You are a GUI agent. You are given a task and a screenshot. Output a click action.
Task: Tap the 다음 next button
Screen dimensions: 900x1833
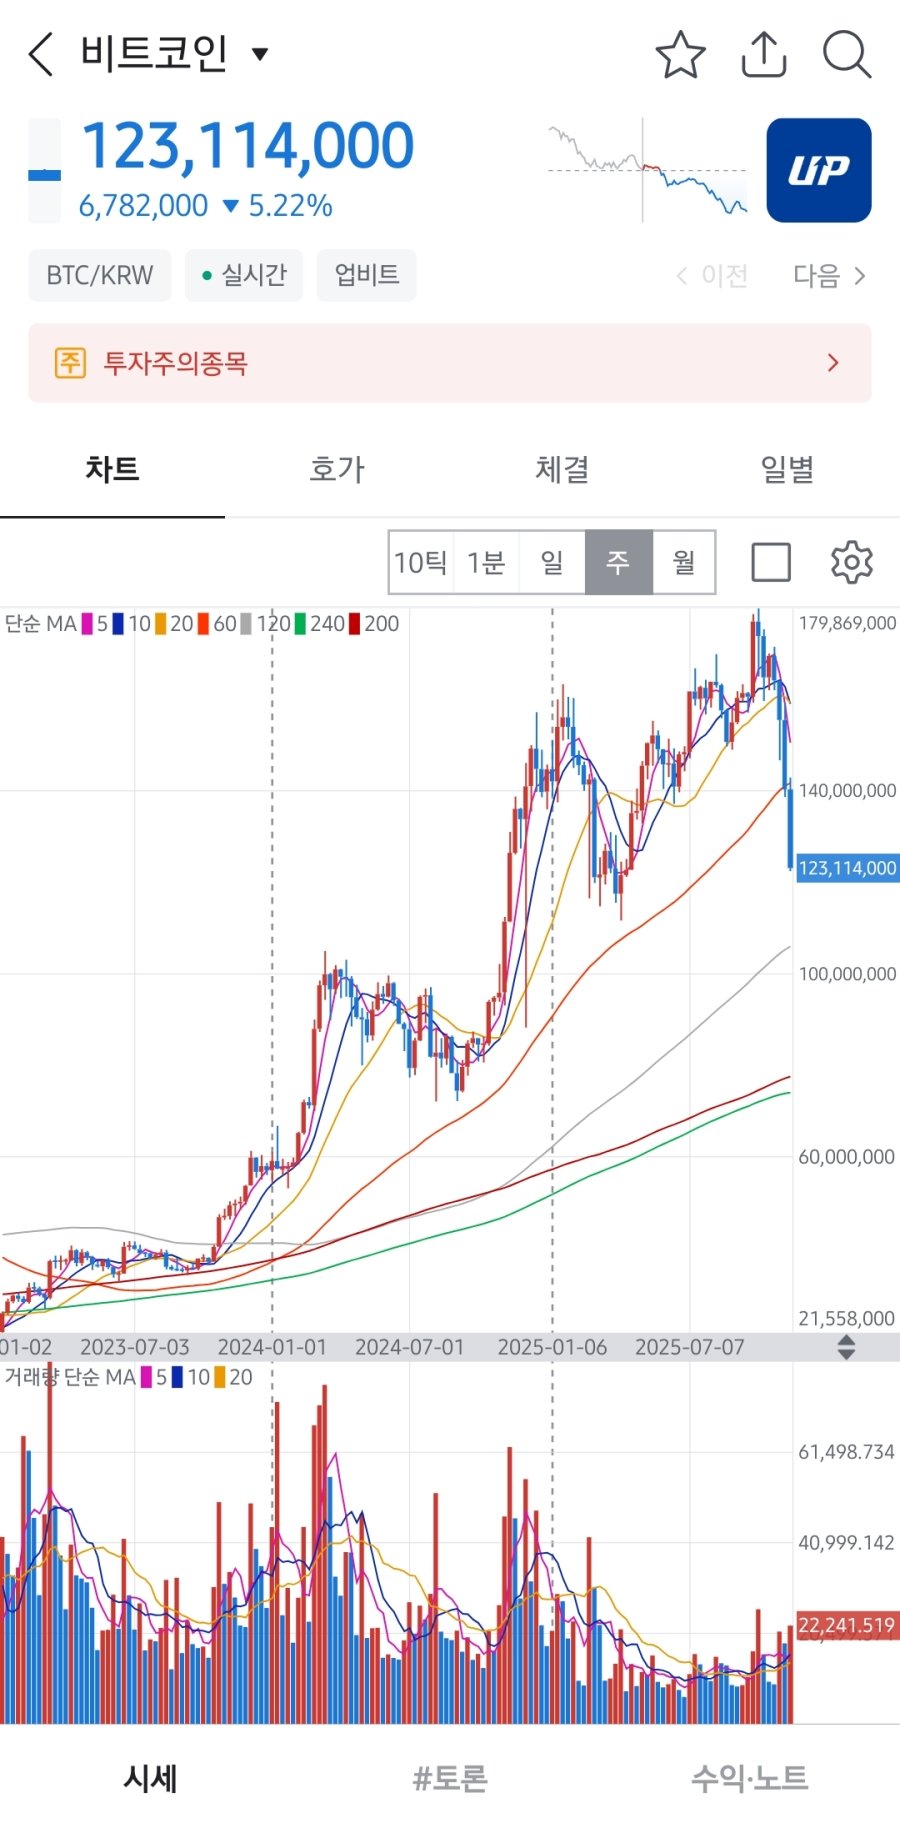(829, 275)
